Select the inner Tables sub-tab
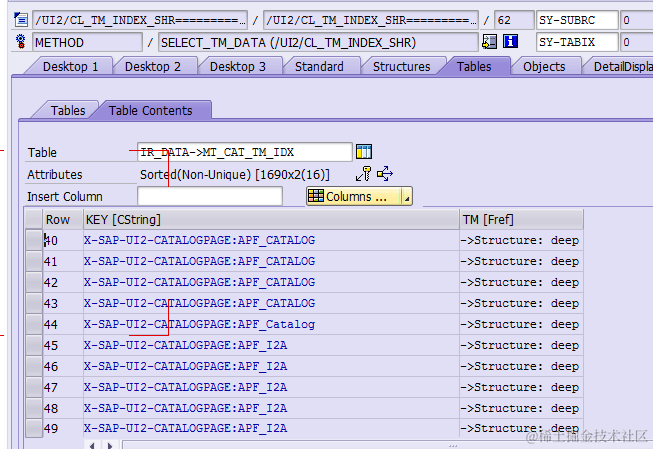 68,110
